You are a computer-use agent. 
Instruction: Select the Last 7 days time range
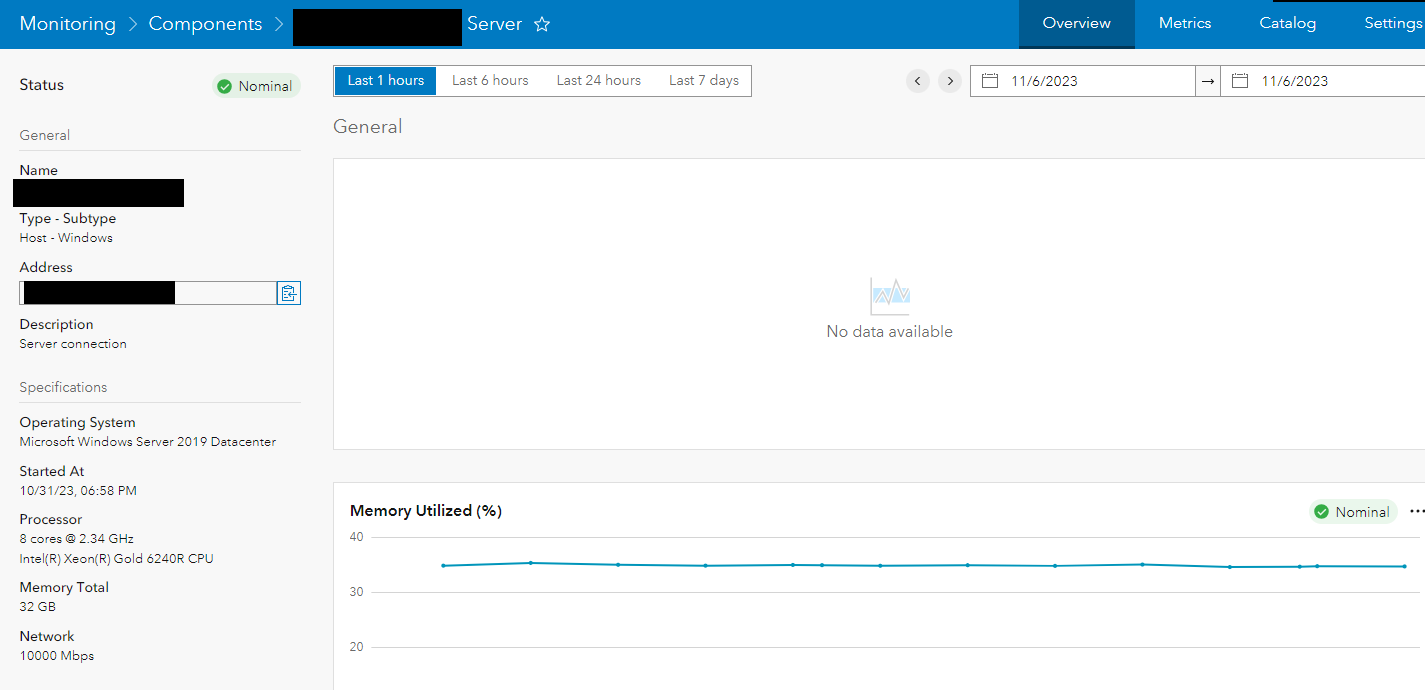[x=703, y=80]
